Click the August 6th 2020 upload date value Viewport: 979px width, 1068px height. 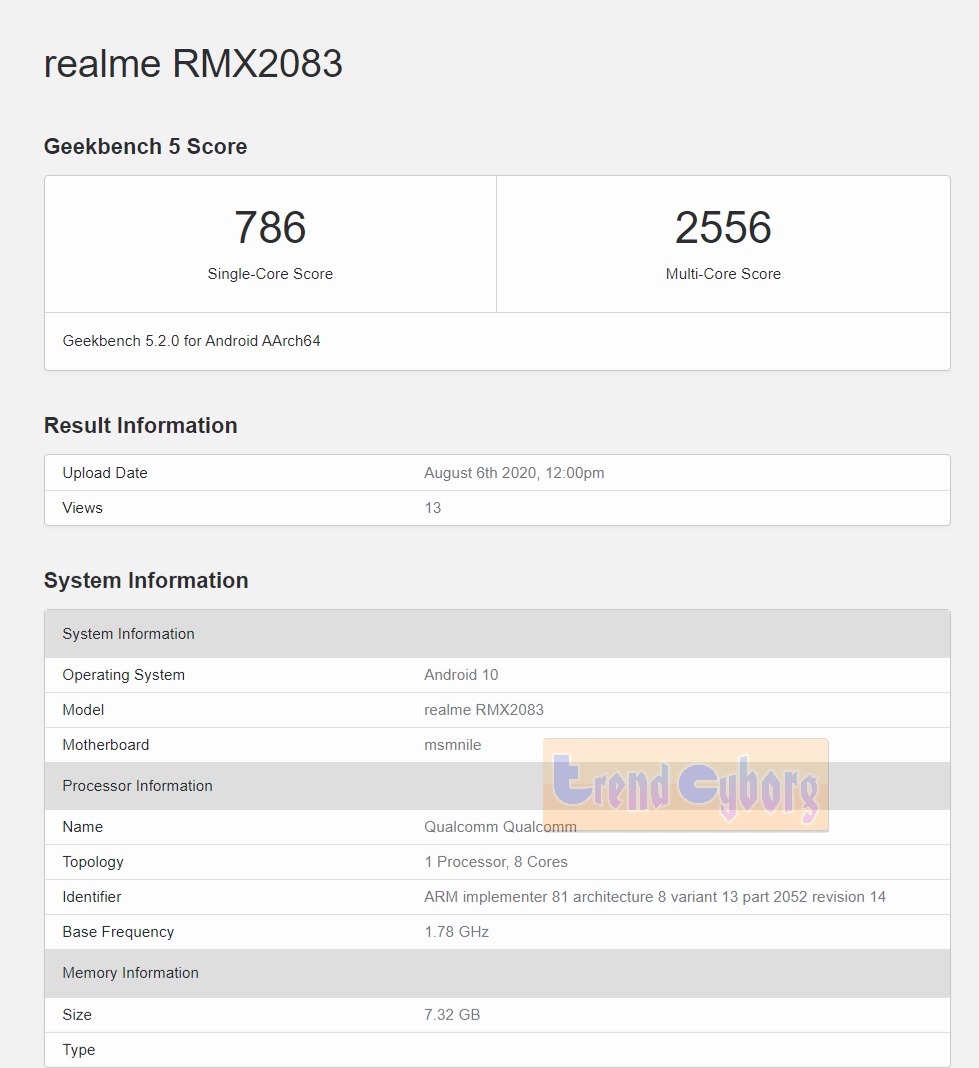[x=514, y=472]
